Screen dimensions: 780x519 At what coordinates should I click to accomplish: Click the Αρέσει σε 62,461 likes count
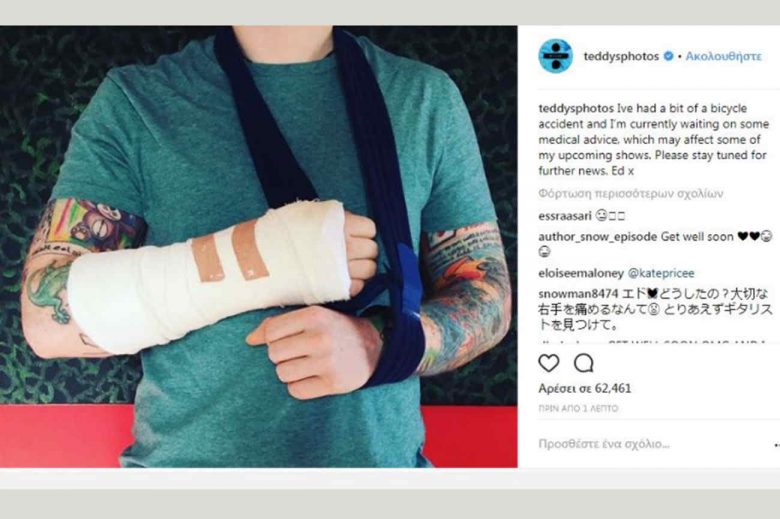pos(585,388)
